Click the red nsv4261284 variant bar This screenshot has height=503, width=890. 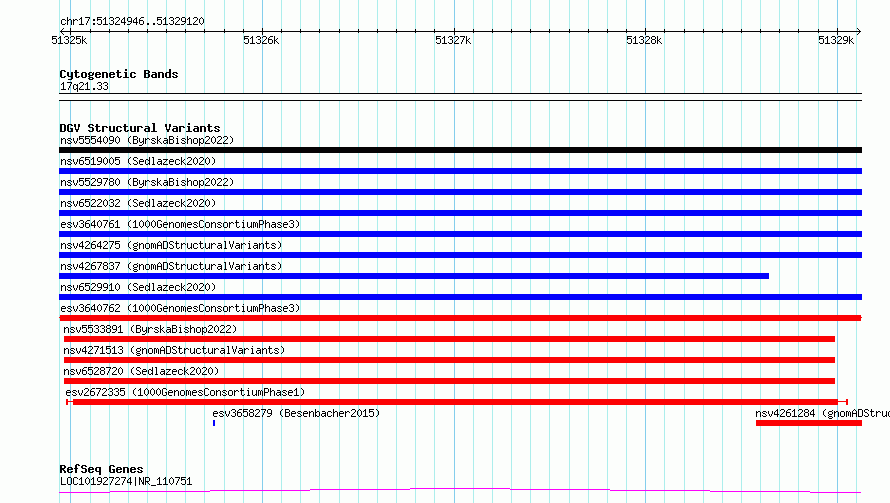tap(809, 423)
